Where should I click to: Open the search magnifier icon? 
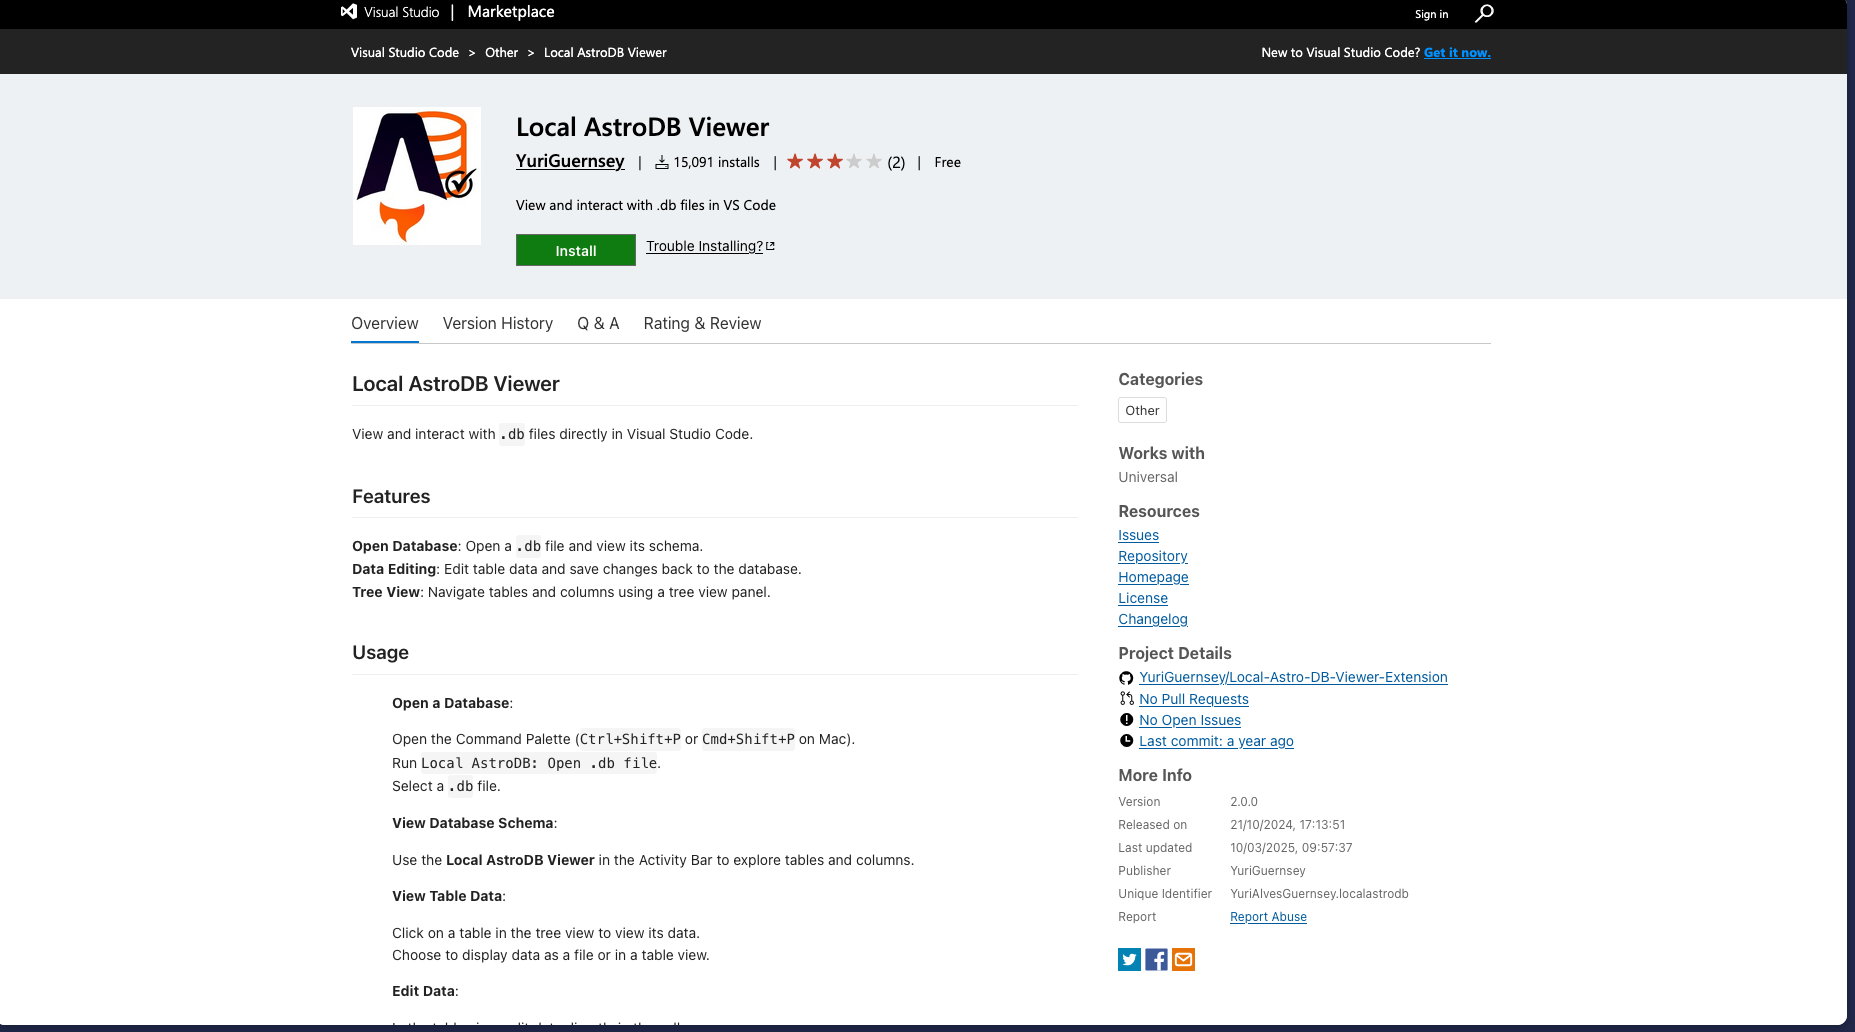click(1484, 13)
